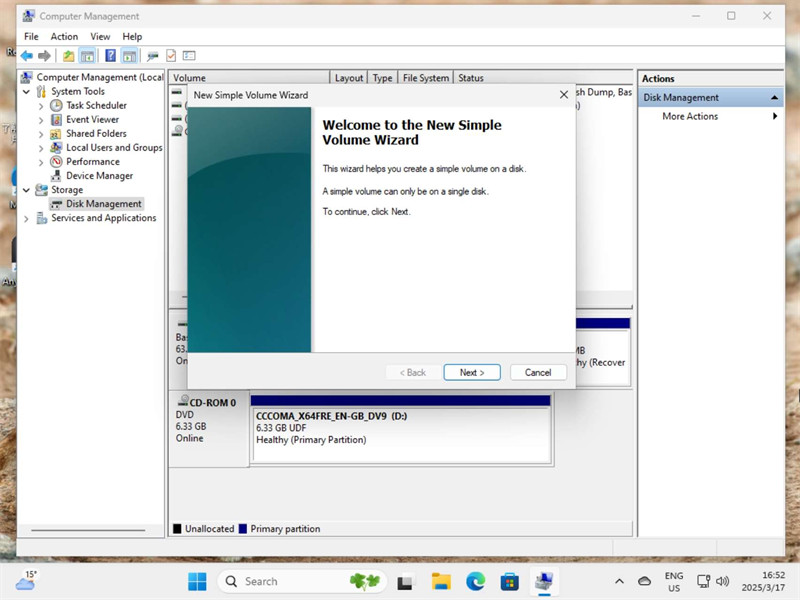This screenshot has height=600, width=800.
Task: Click the Computer Management taskbar icon
Action: coord(544,581)
